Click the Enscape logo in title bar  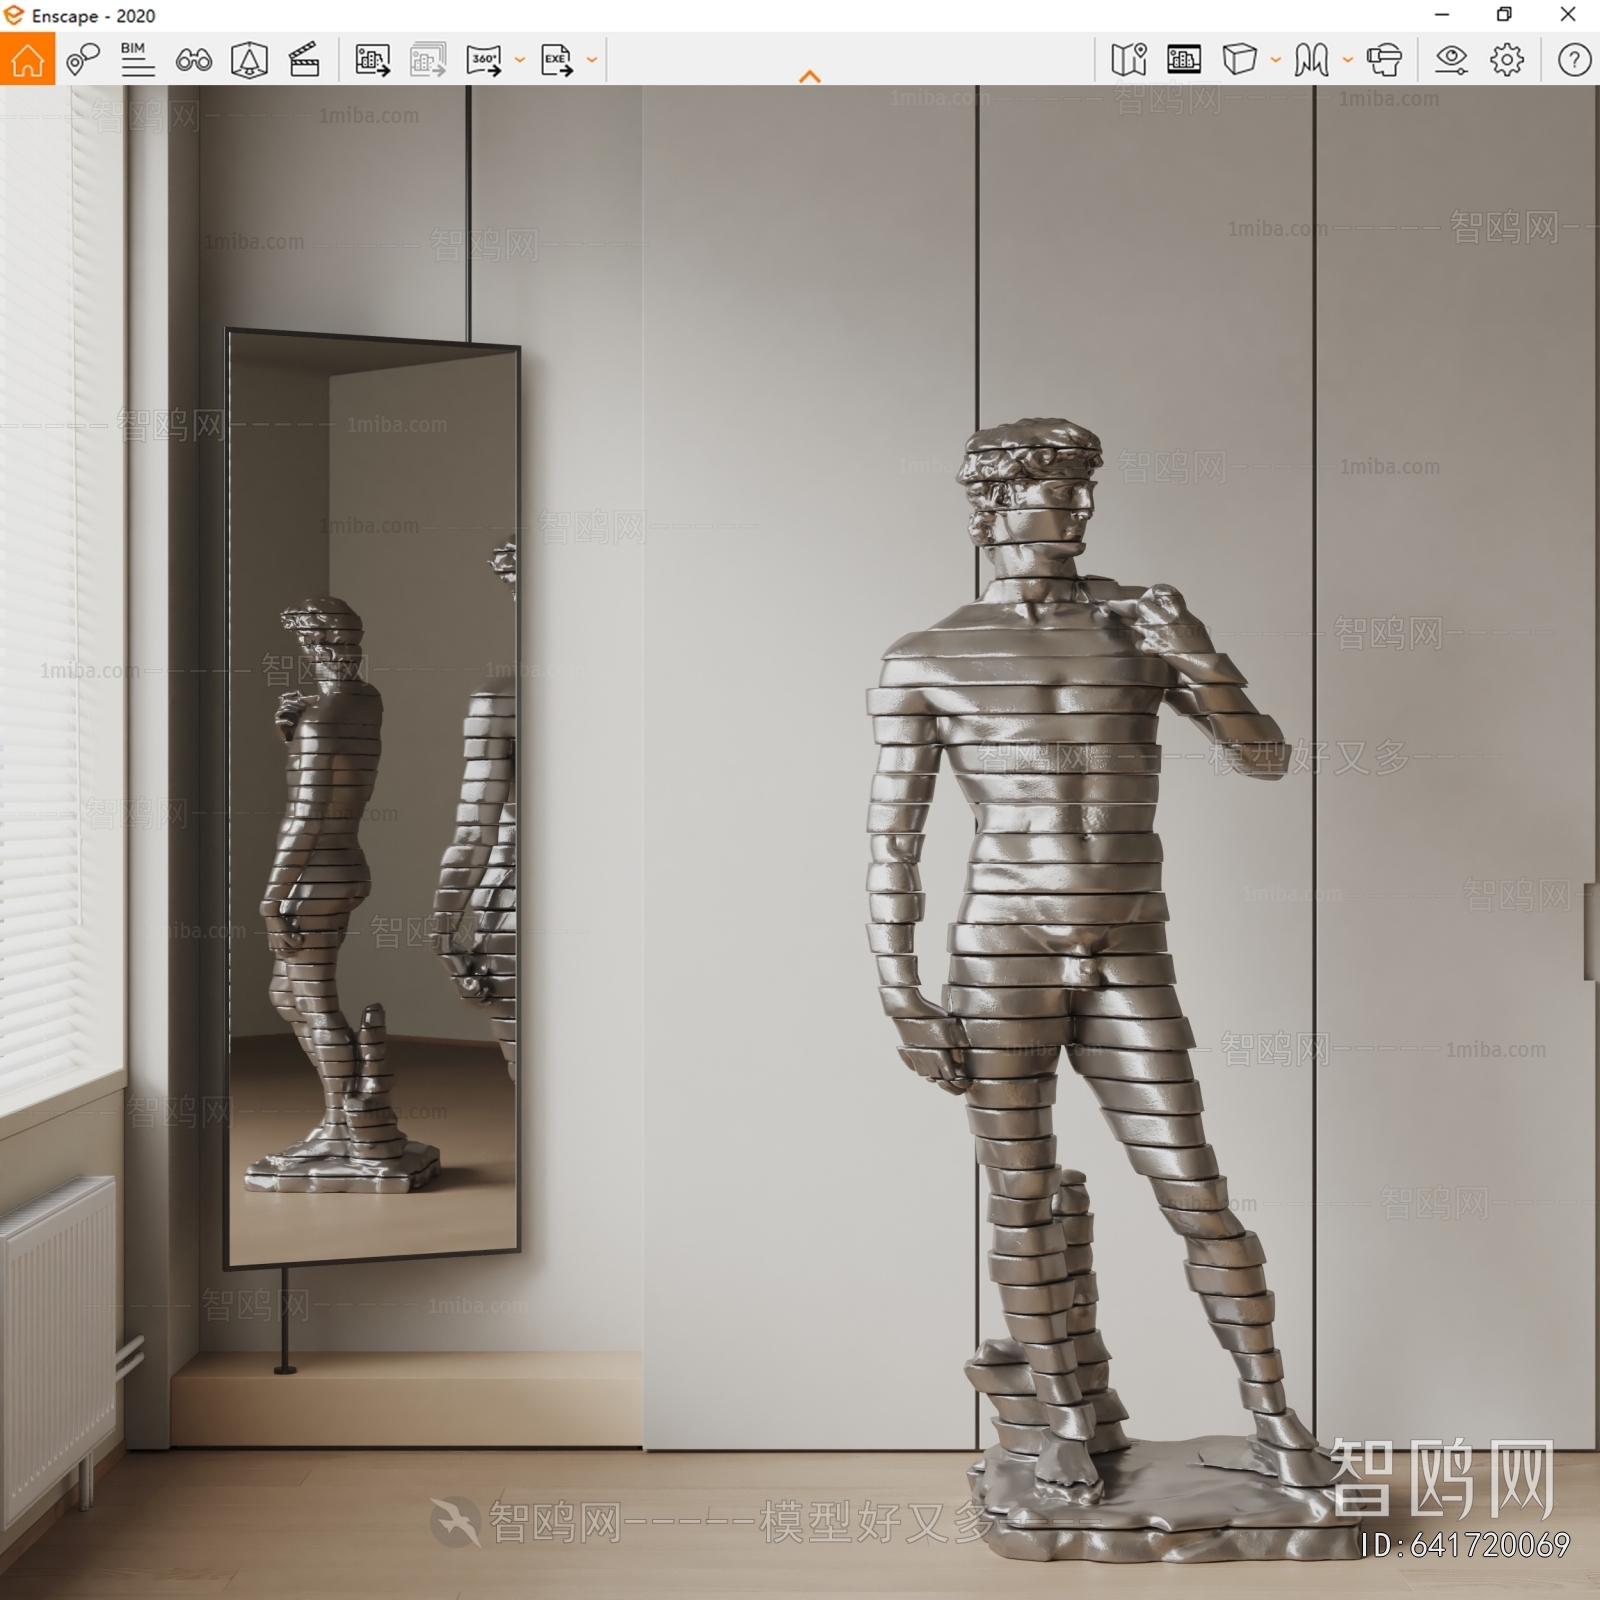coord(13,15)
